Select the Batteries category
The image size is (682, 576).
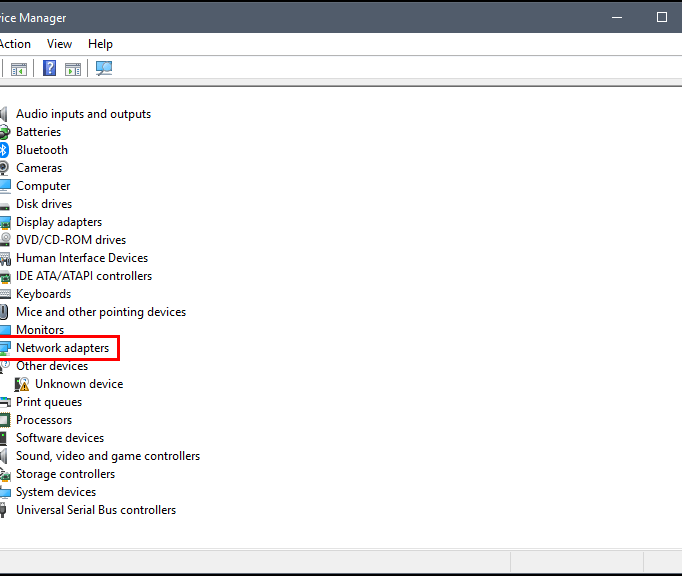[38, 132]
